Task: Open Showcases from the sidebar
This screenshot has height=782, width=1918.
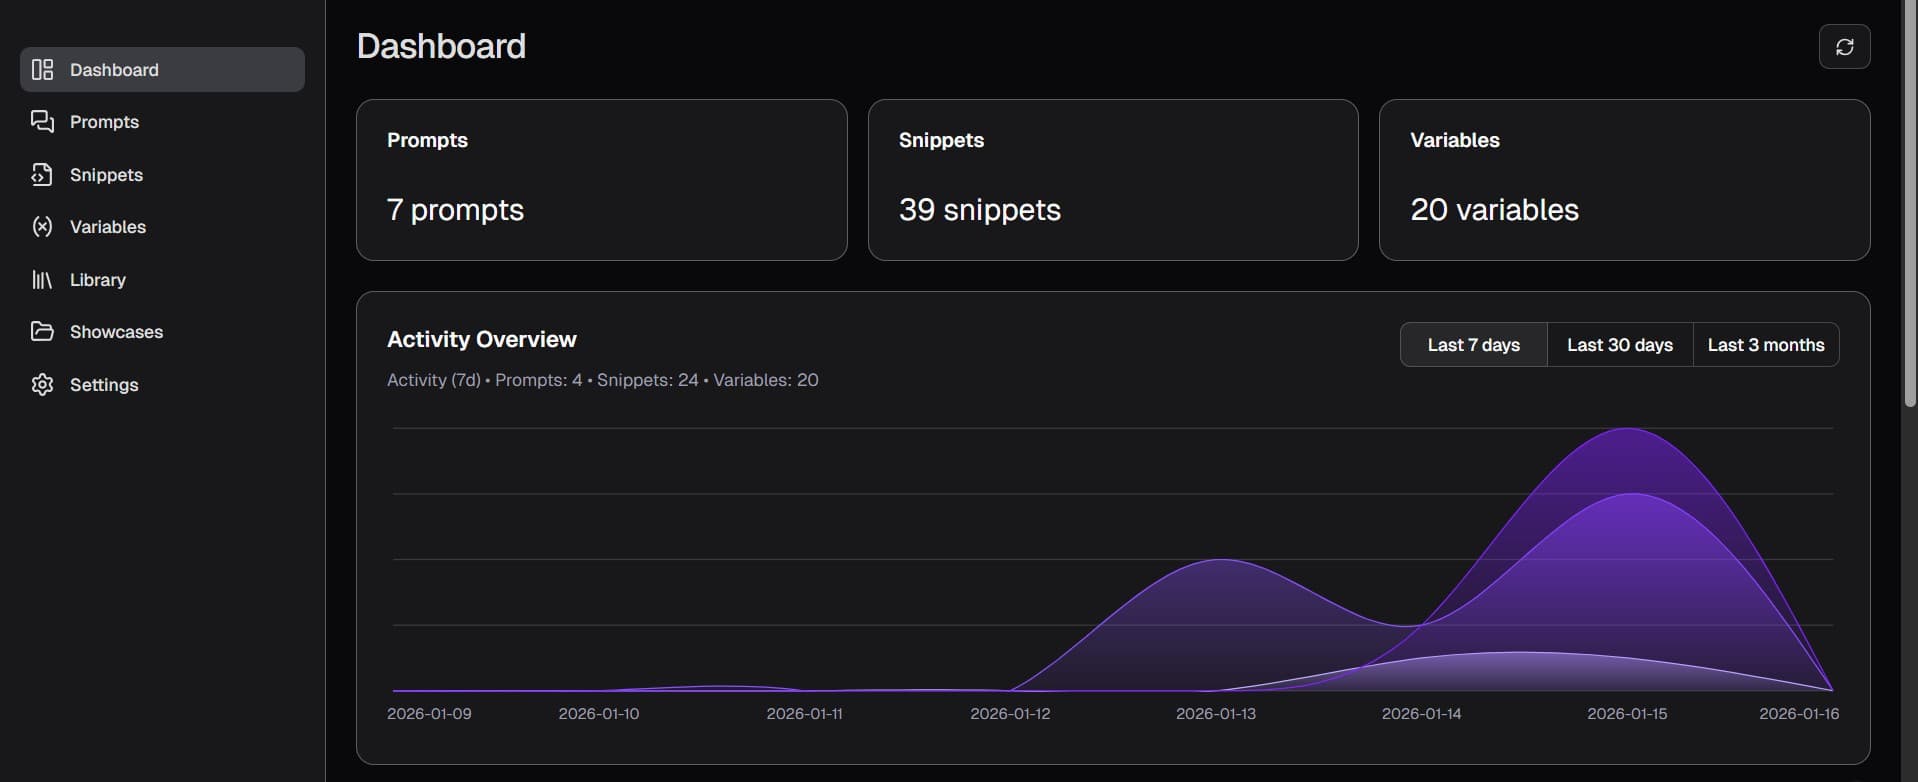Action: click(x=116, y=332)
